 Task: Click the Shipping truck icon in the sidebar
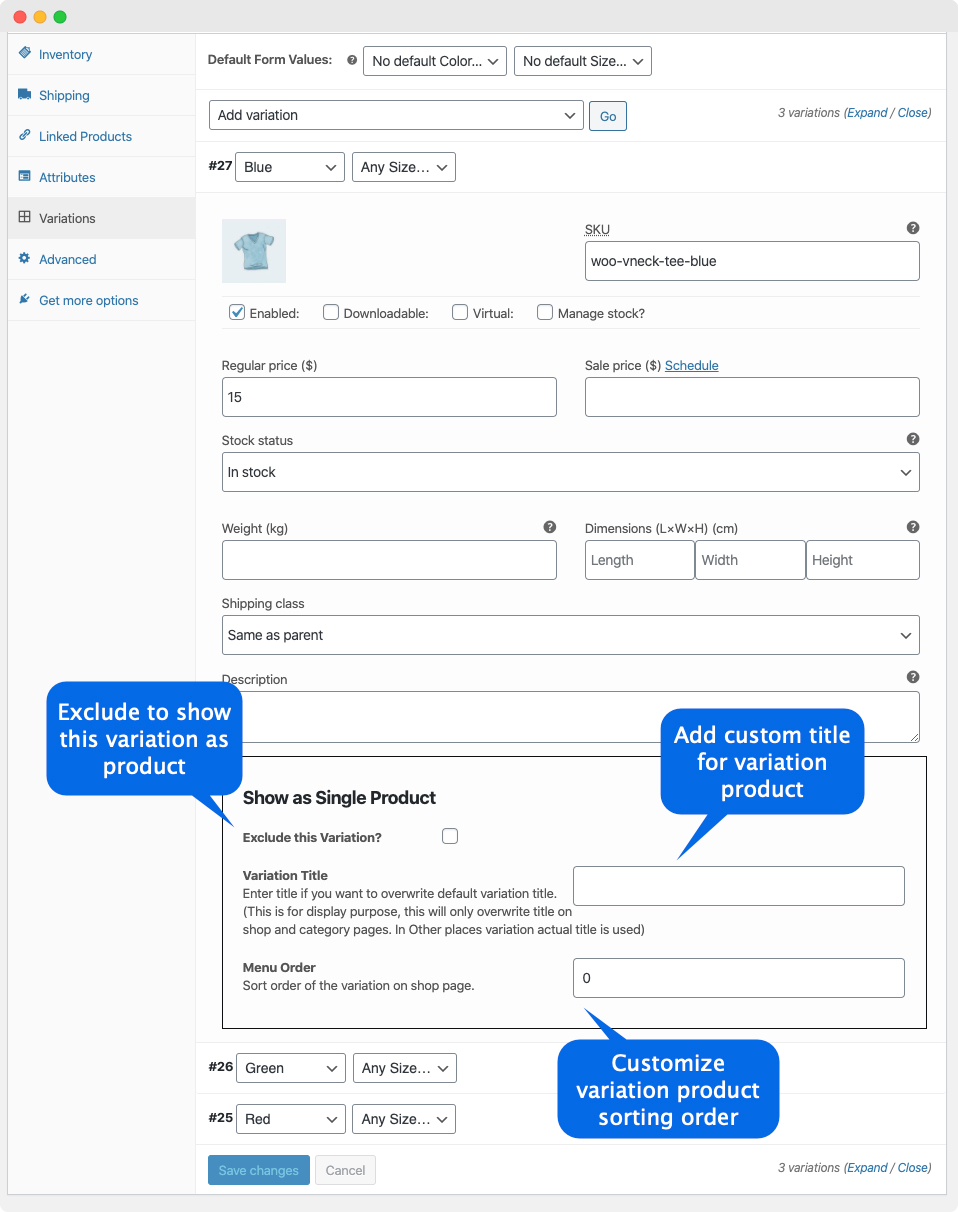click(24, 95)
